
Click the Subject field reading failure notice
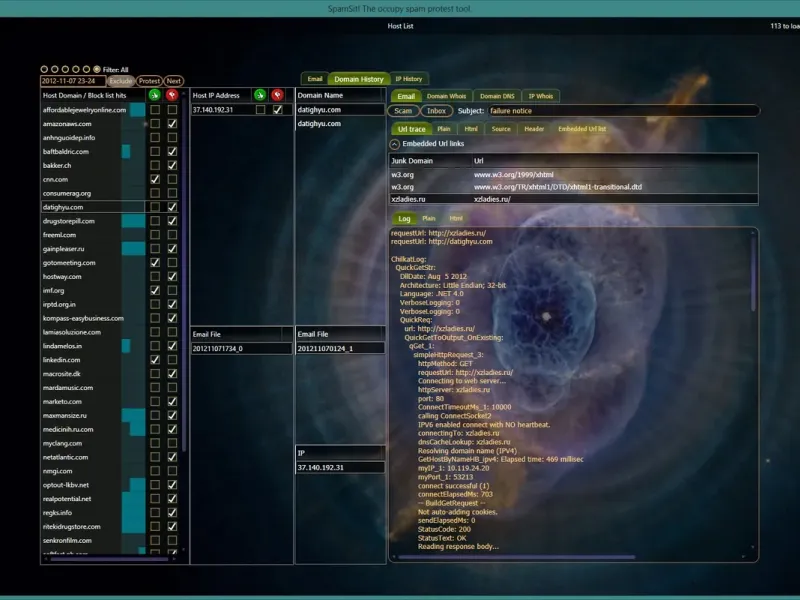coord(623,111)
